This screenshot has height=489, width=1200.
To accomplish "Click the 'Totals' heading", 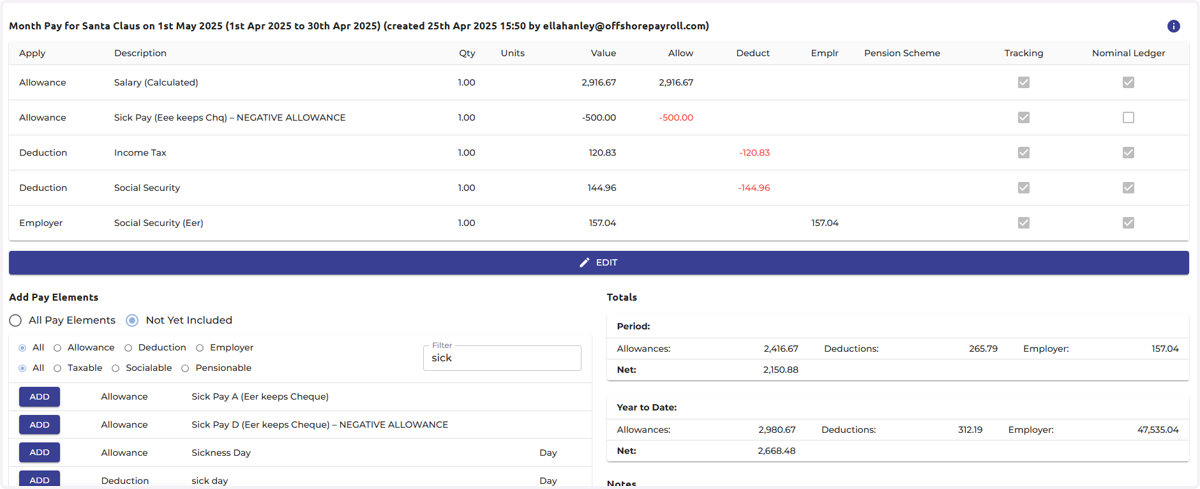I will pyautogui.click(x=622, y=298).
